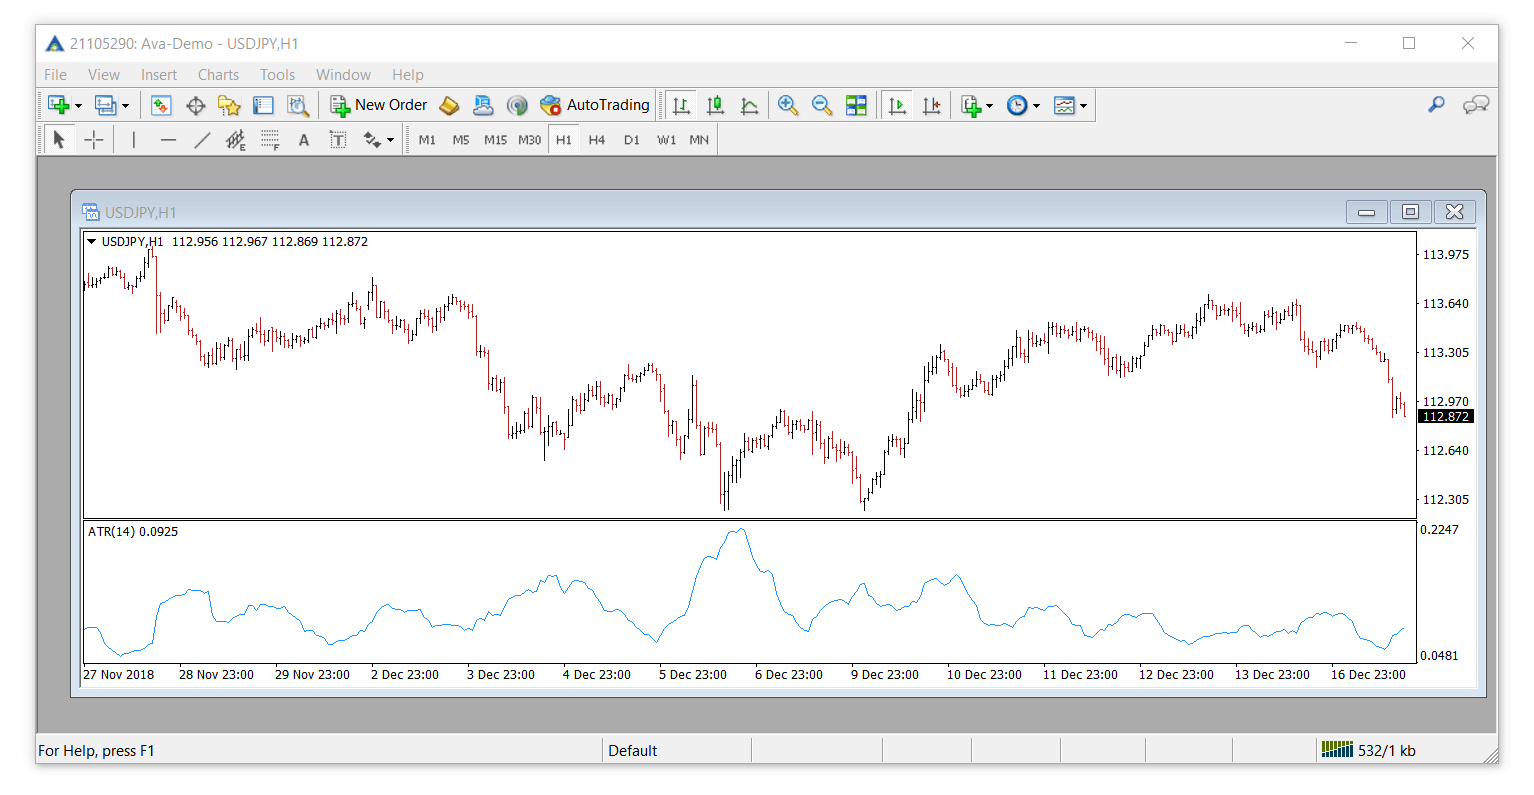Toggle the Market Watch window icon
This screenshot has width=1534, height=795.
click(162, 105)
